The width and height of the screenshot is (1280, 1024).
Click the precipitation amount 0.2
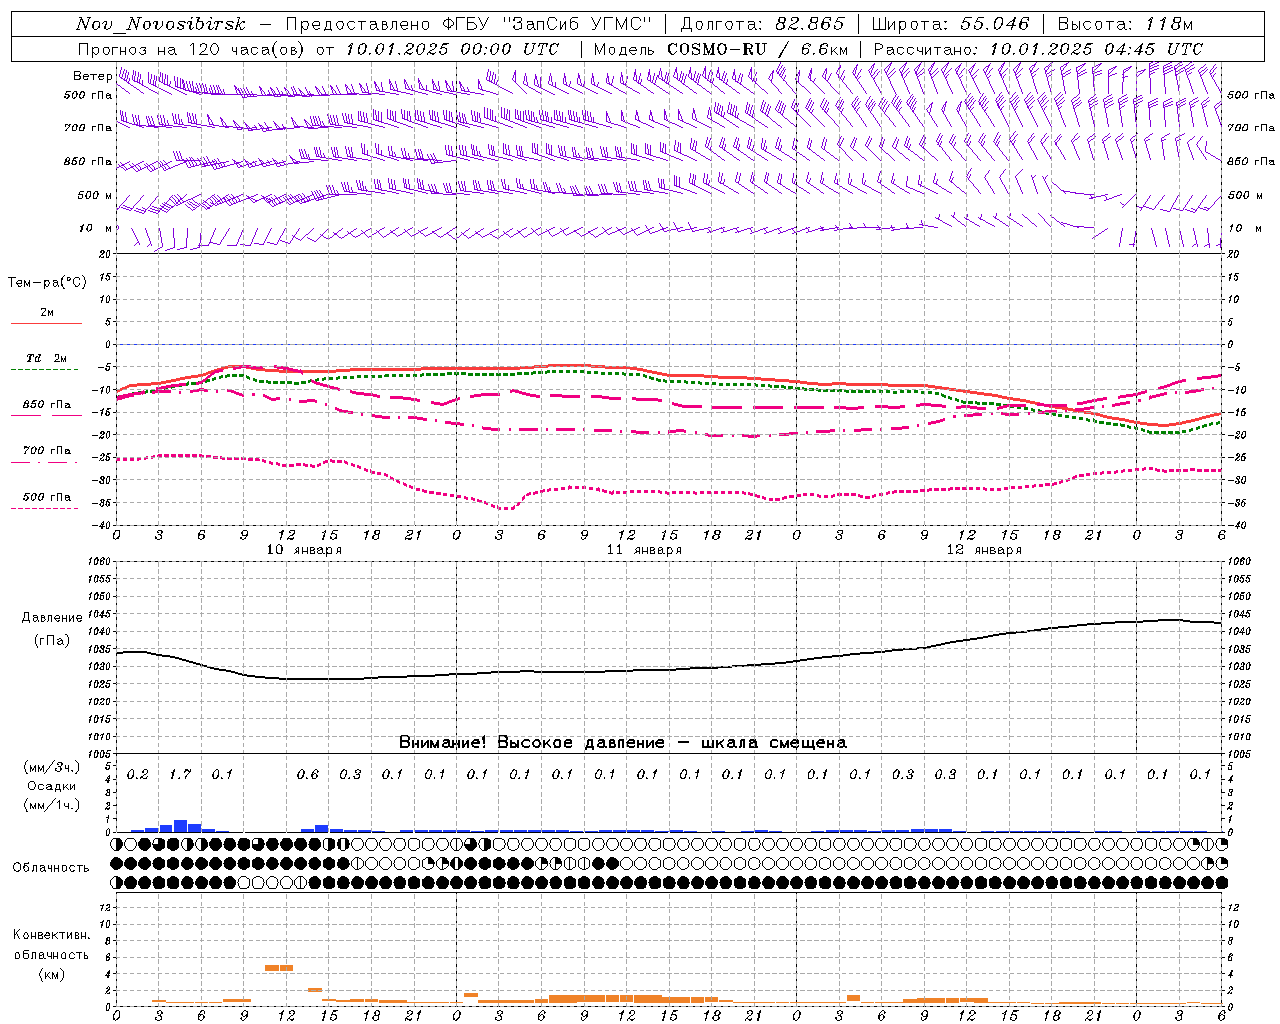pos(138,774)
